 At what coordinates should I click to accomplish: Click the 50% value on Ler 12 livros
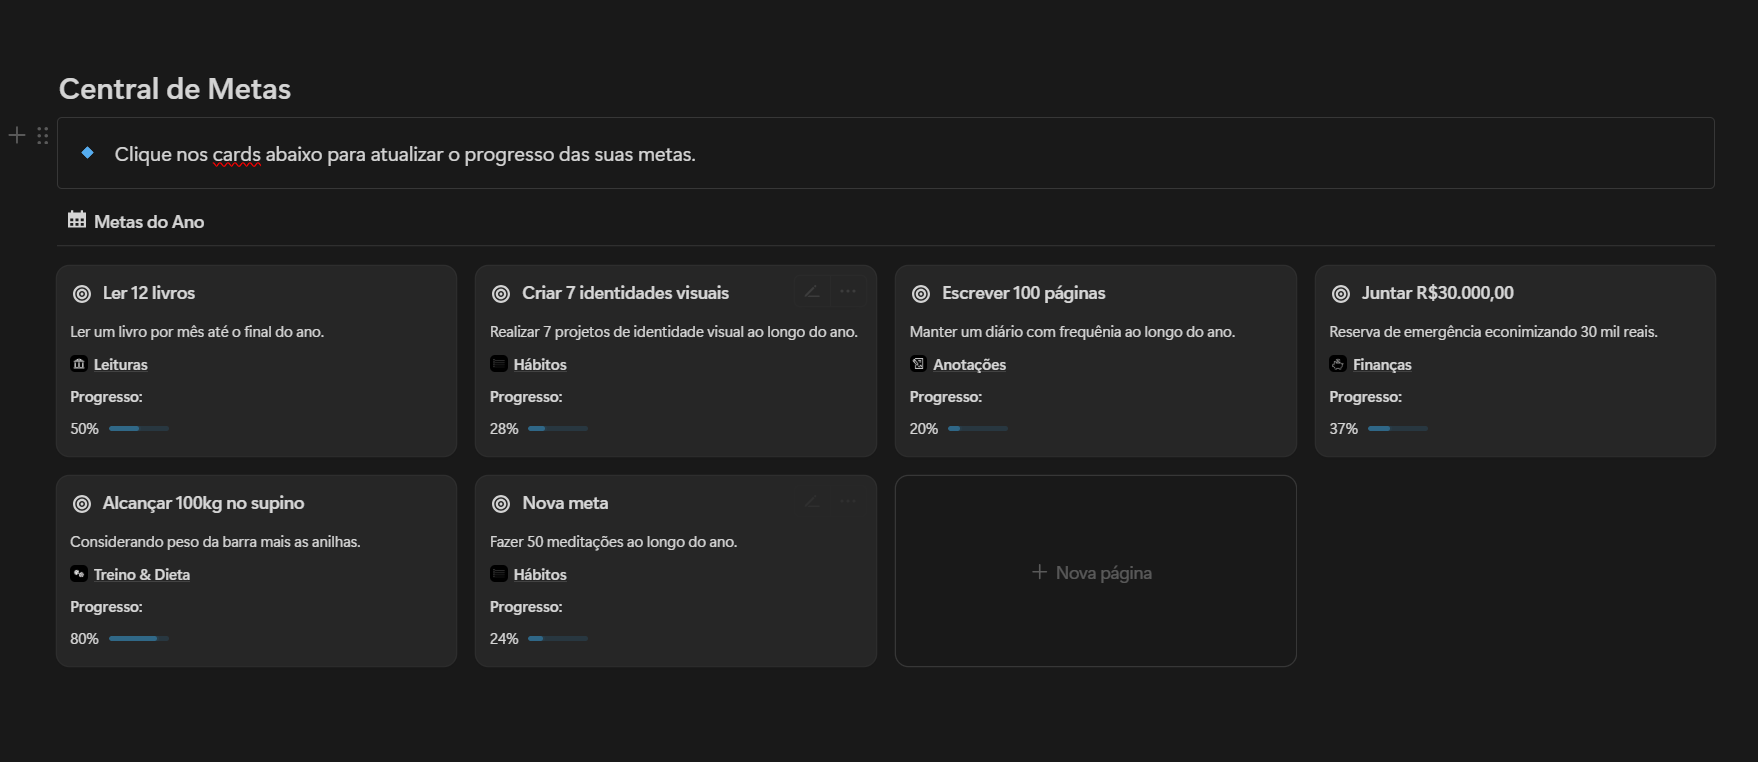tap(84, 429)
